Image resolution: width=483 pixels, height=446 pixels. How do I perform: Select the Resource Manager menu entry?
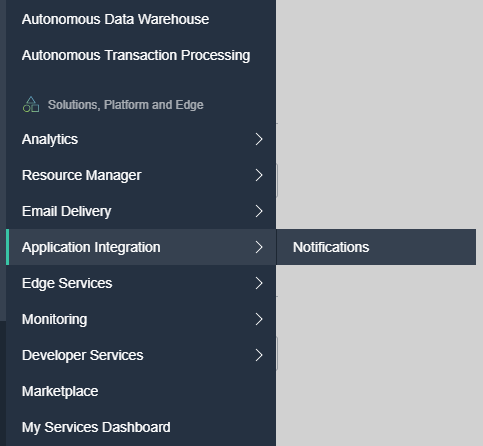141,175
